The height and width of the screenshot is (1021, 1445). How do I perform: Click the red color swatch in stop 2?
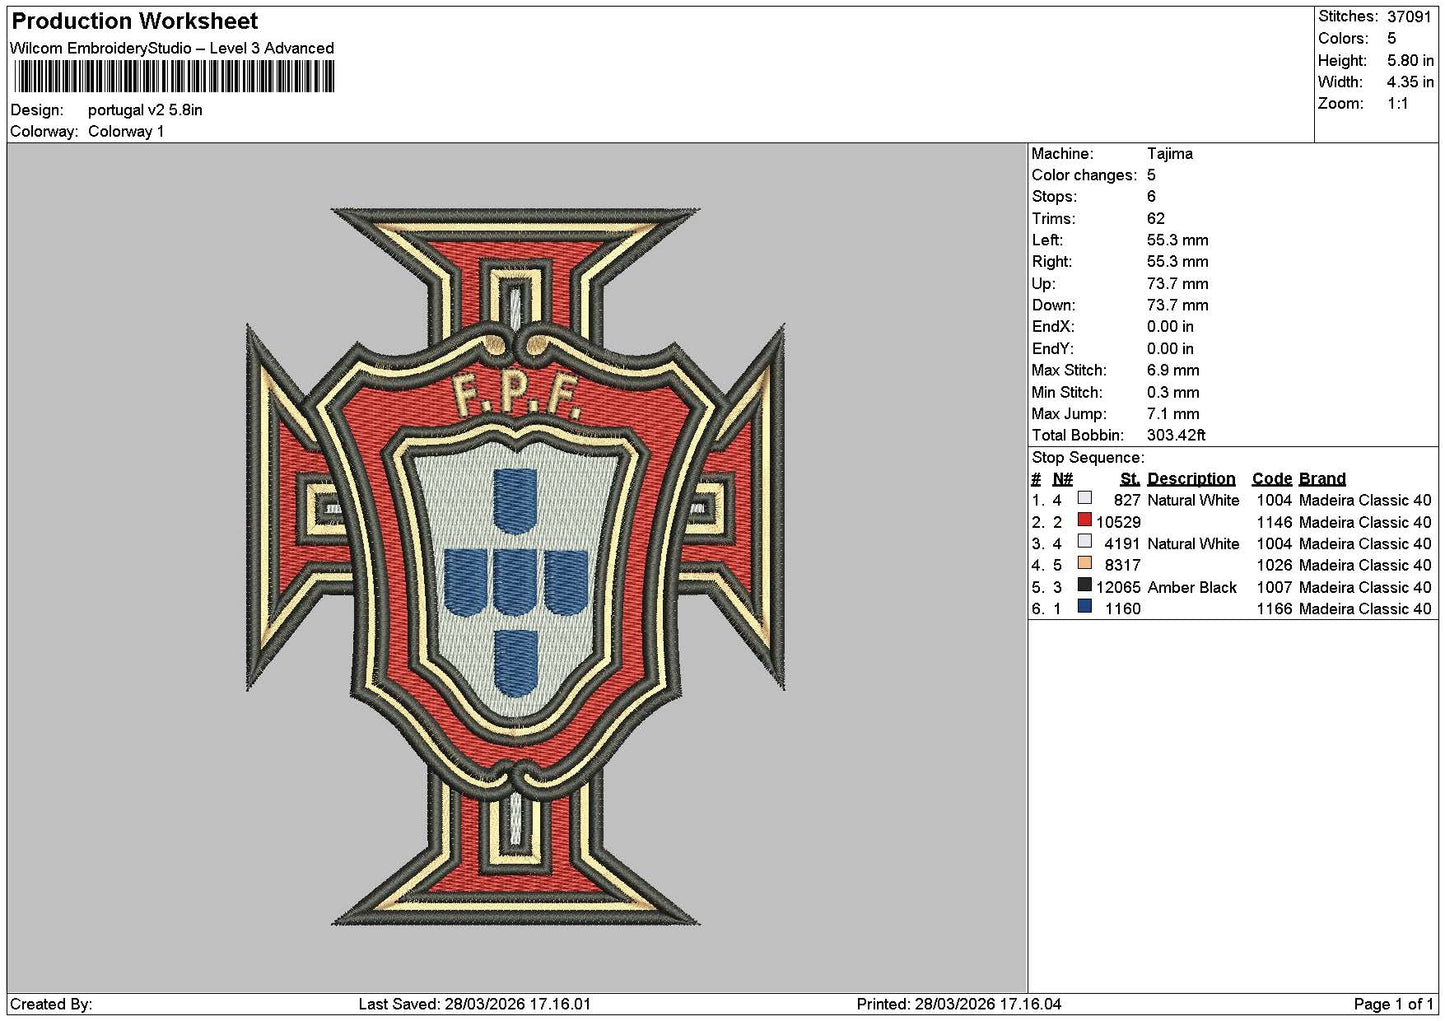click(x=1085, y=520)
